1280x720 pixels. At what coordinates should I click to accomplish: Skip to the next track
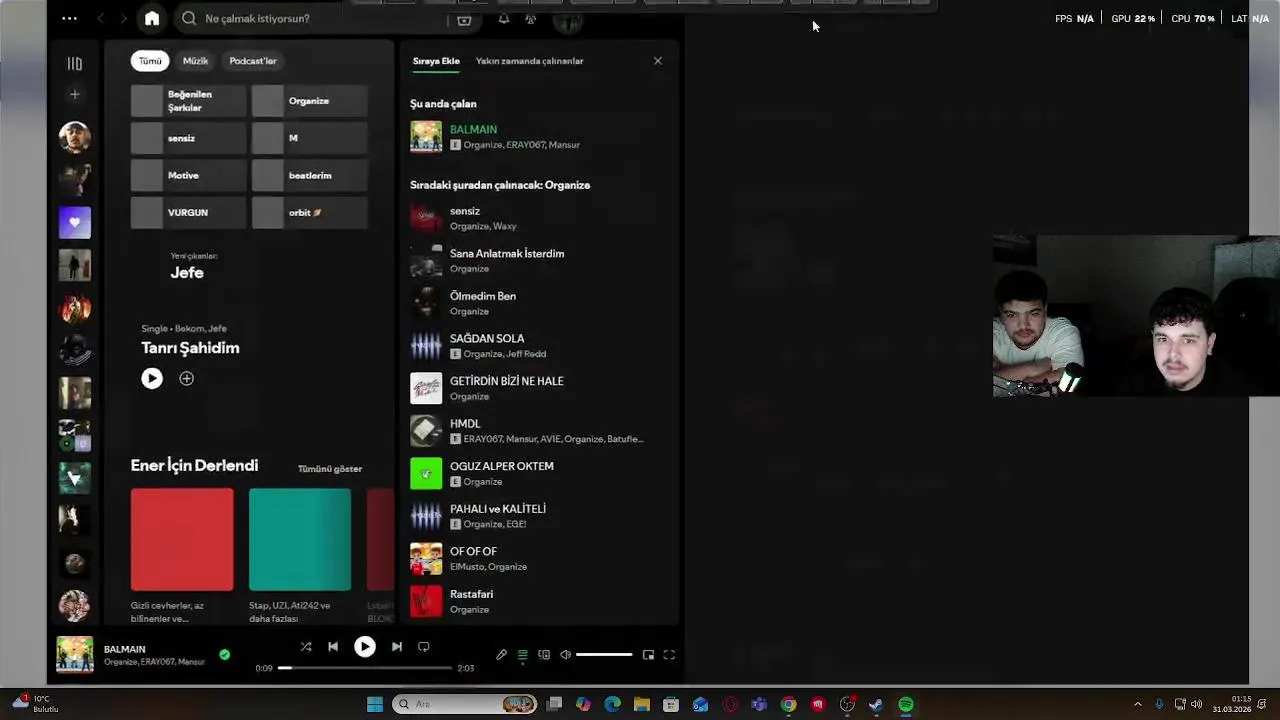pyautogui.click(x=397, y=647)
